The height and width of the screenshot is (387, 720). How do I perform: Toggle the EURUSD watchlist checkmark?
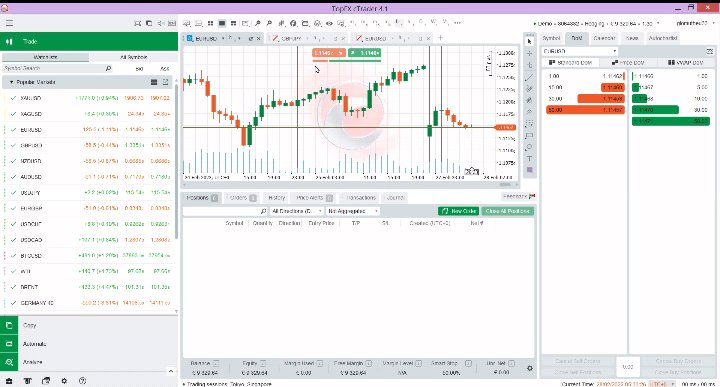pos(13,130)
